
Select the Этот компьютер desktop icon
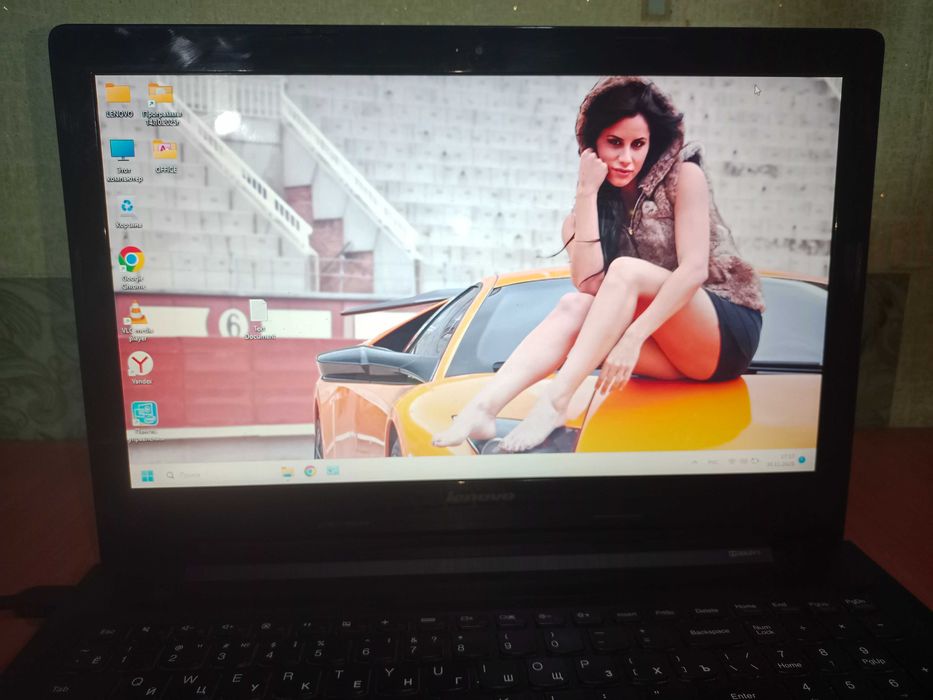pyautogui.click(x=124, y=161)
